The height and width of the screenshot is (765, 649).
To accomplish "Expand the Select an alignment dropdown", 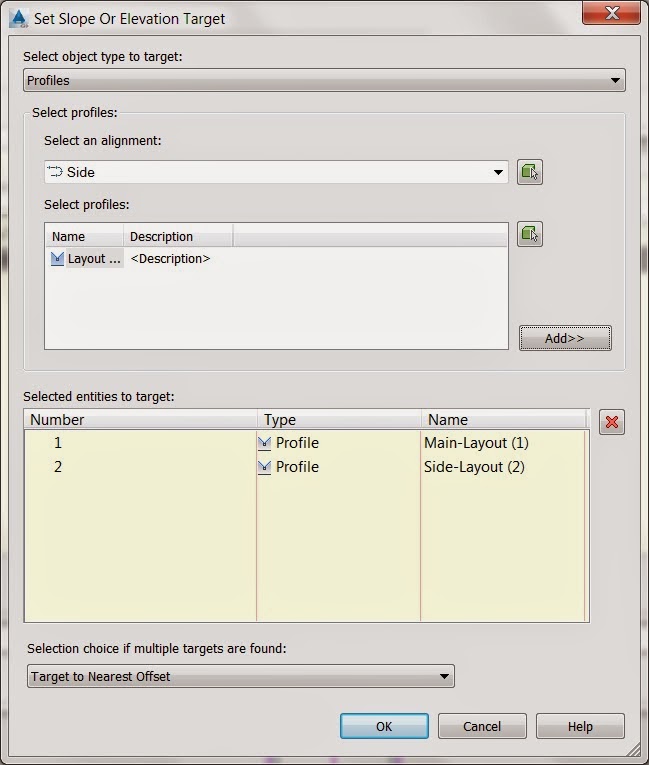I will pyautogui.click(x=276, y=172).
